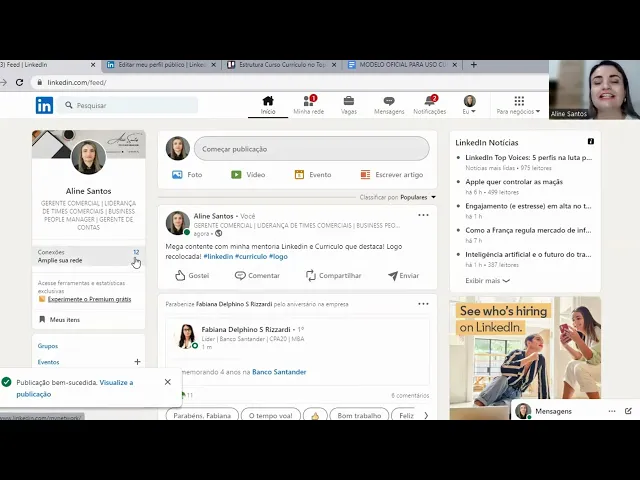Screen dimensions: 640x480
Task: Open news Inteligência artificial e o futuro
Action: point(529,254)
